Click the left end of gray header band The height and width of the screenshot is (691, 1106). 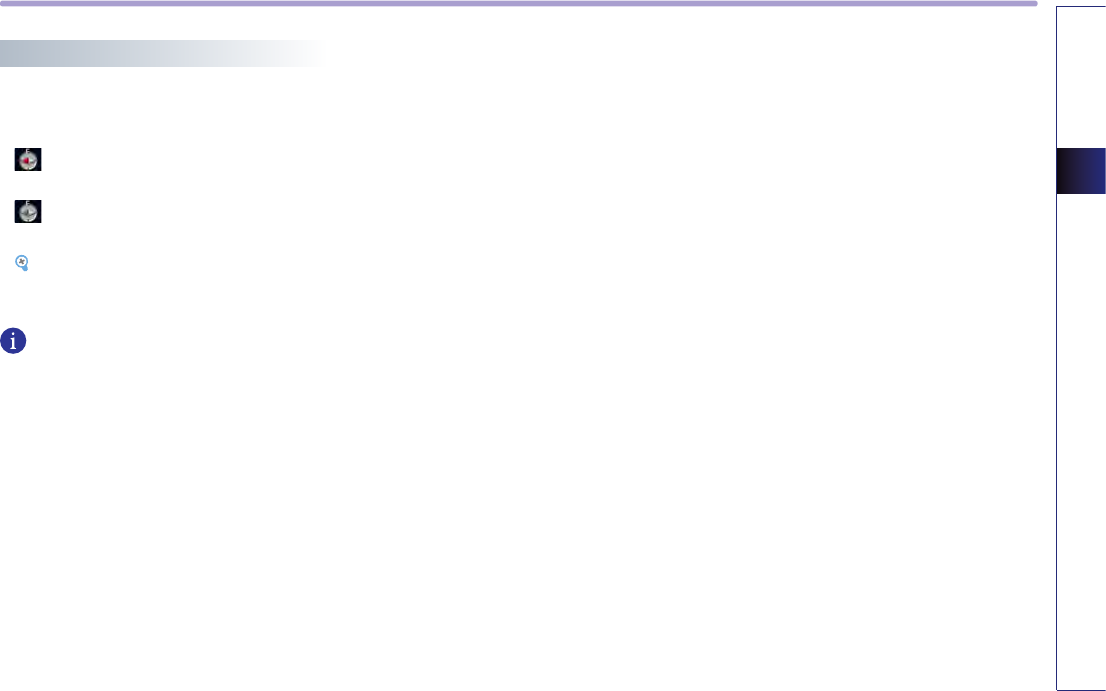[14, 54]
